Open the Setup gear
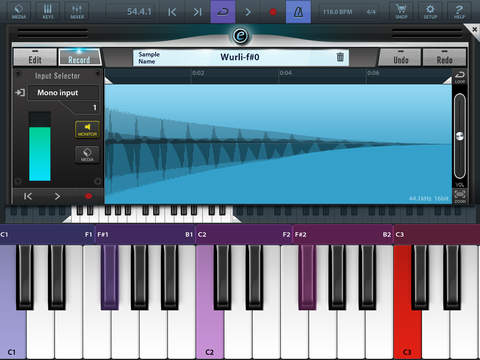The width and height of the screenshot is (480, 360). tap(430, 11)
